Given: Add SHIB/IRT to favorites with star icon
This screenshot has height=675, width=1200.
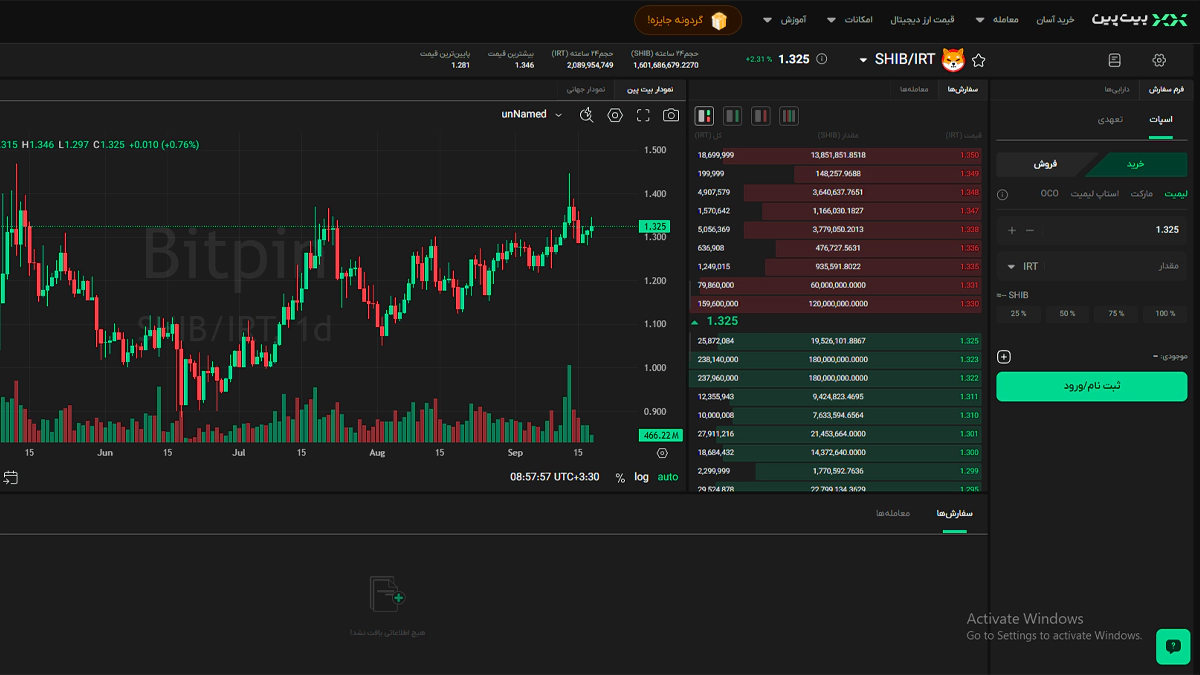Looking at the screenshot, I should point(978,60).
